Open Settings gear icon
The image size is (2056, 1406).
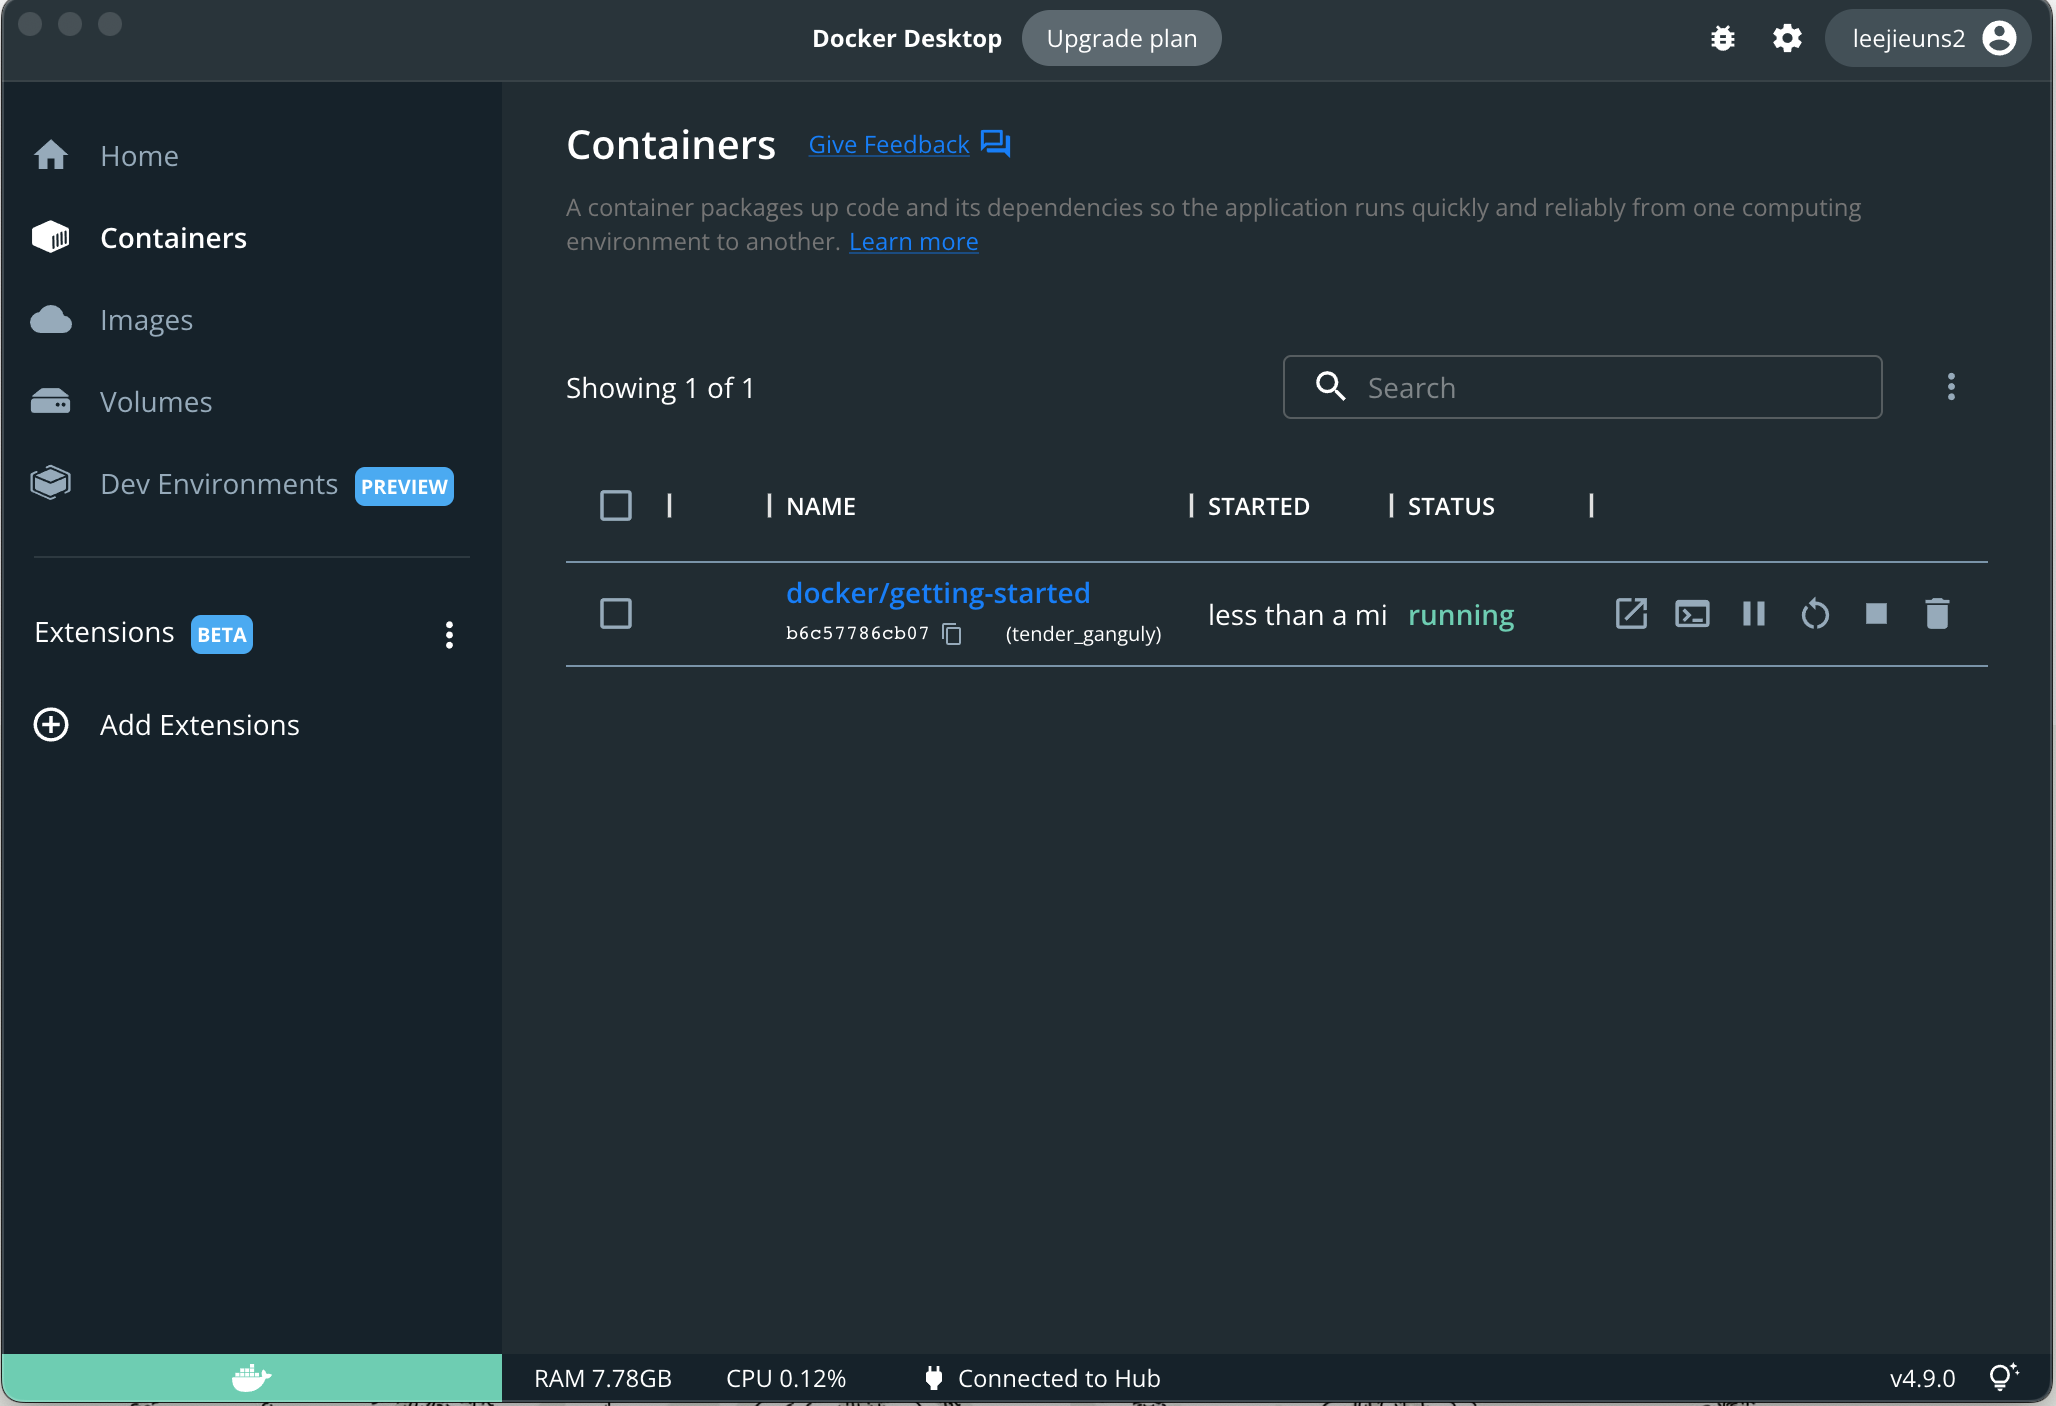point(1787,39)
